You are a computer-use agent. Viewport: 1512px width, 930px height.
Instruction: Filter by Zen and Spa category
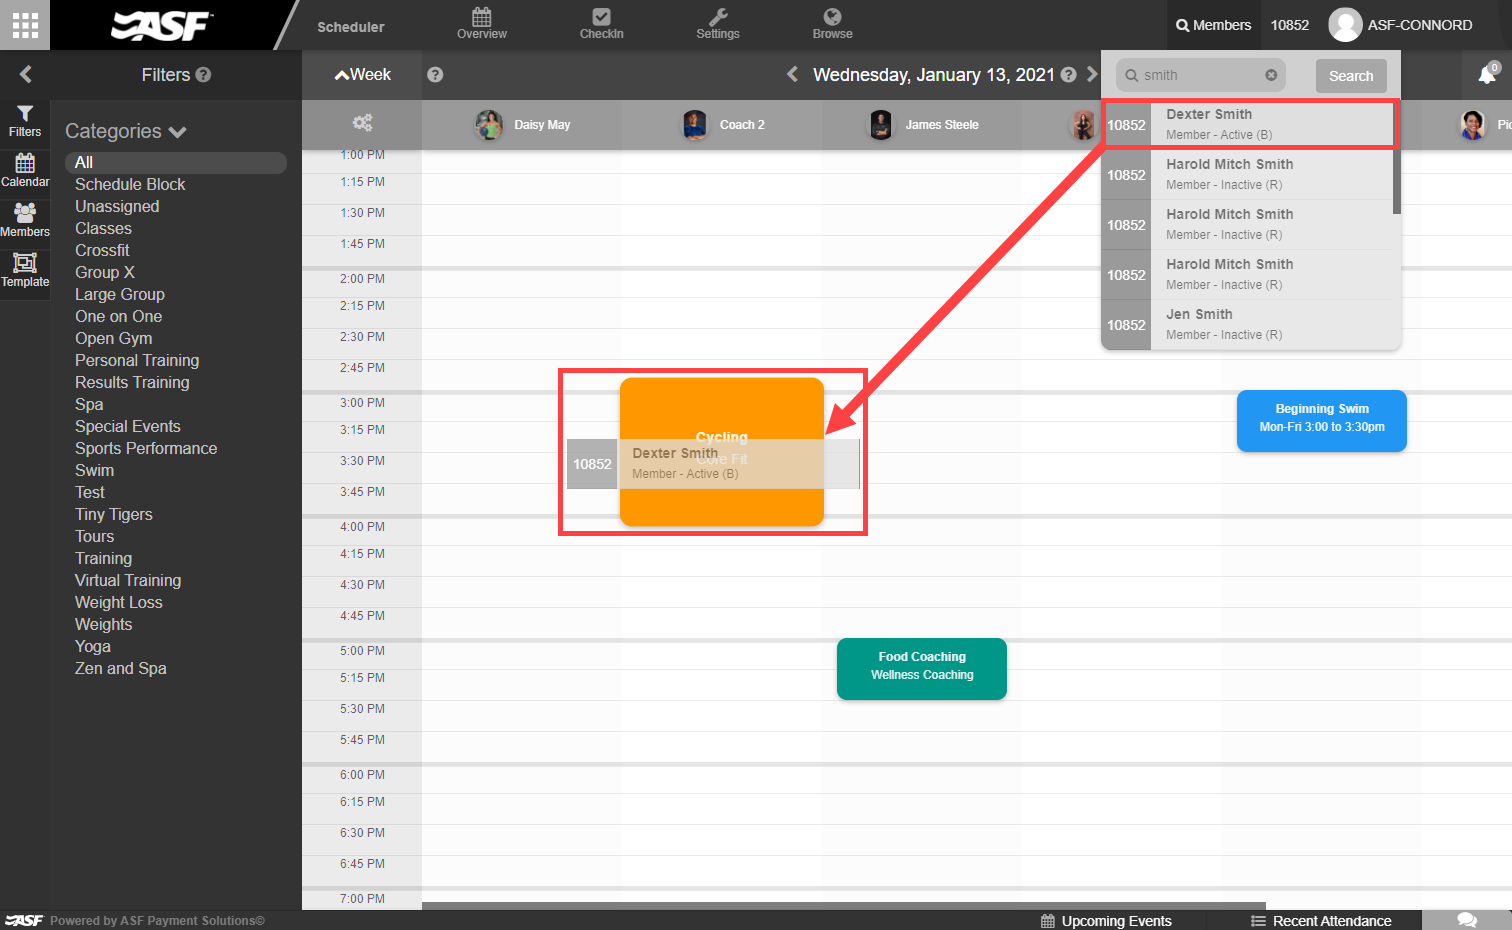point(120,668)
